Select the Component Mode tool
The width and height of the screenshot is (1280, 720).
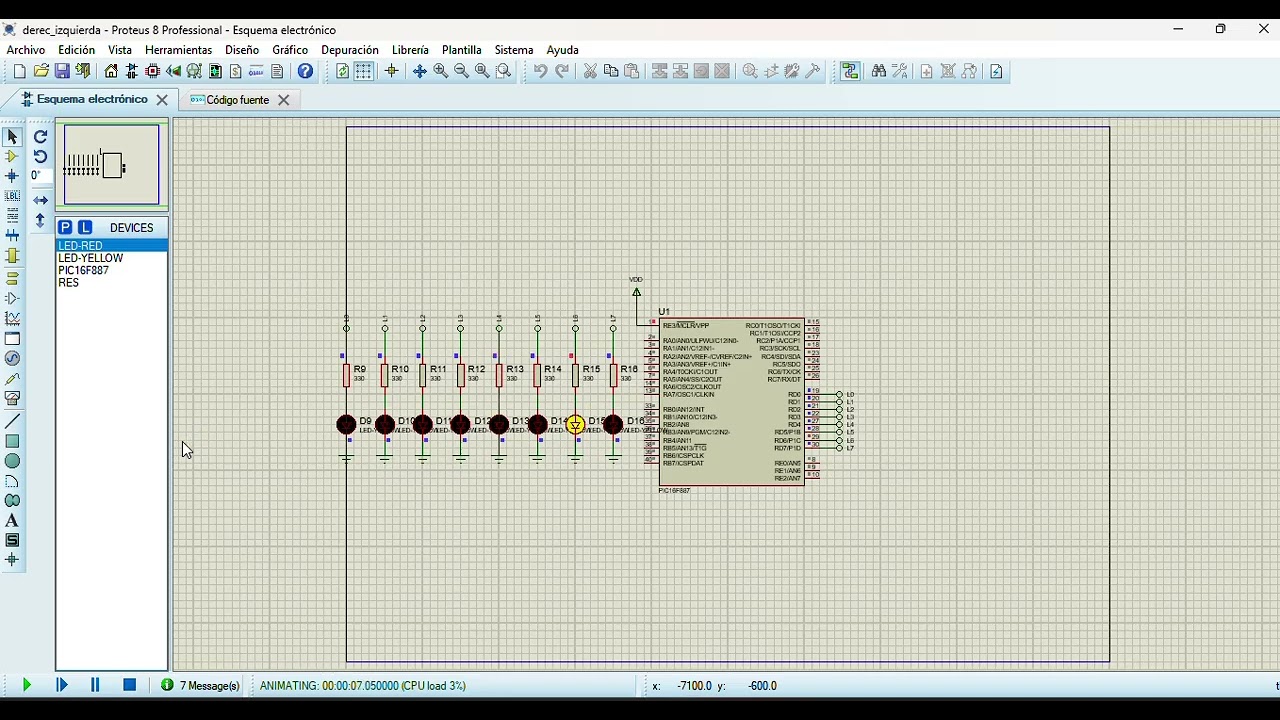pos(12,156)
